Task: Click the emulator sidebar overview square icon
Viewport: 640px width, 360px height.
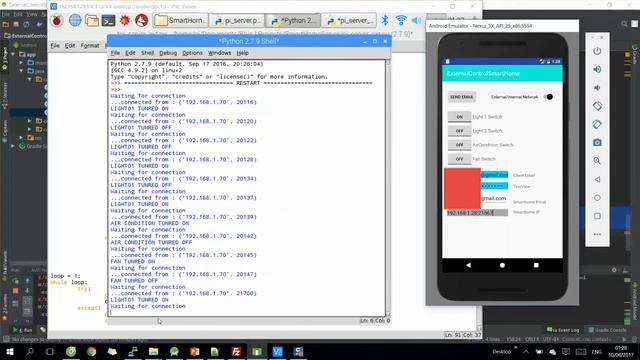Action: 597,216
